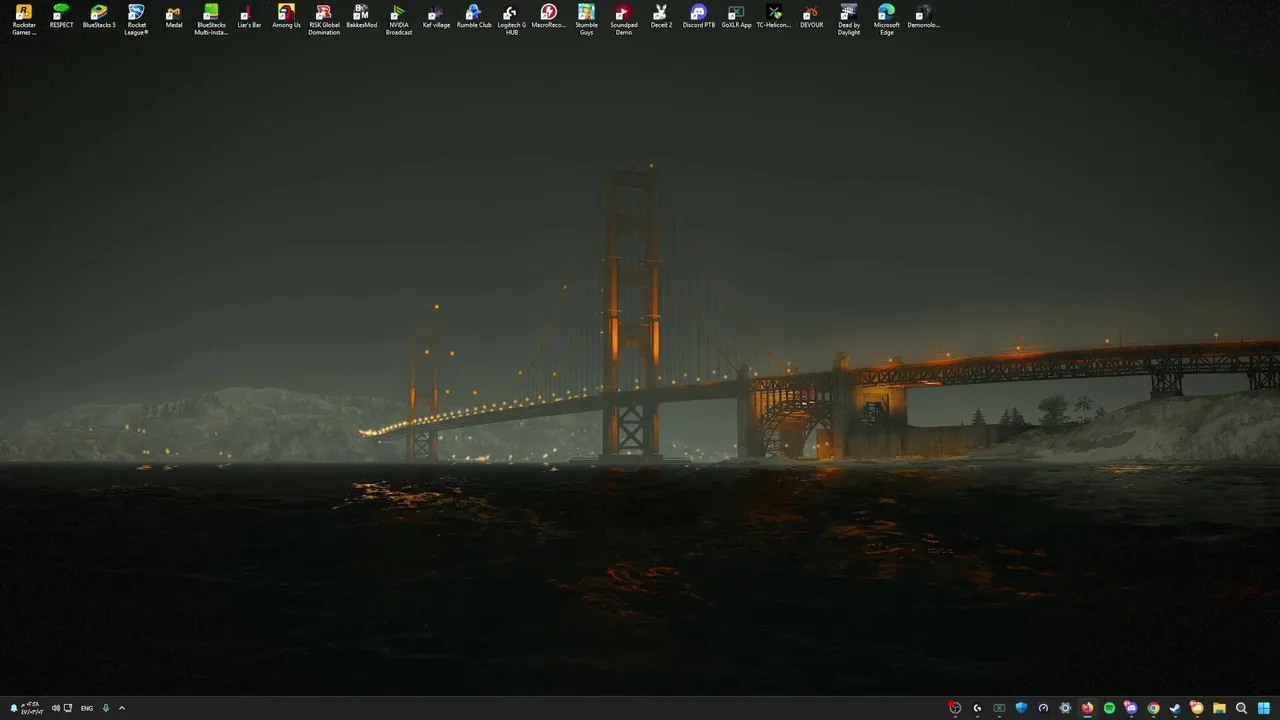1280x720 pixels.
Task: Select the BakkesMod desktop icon
Action: [x=361, y=17]
